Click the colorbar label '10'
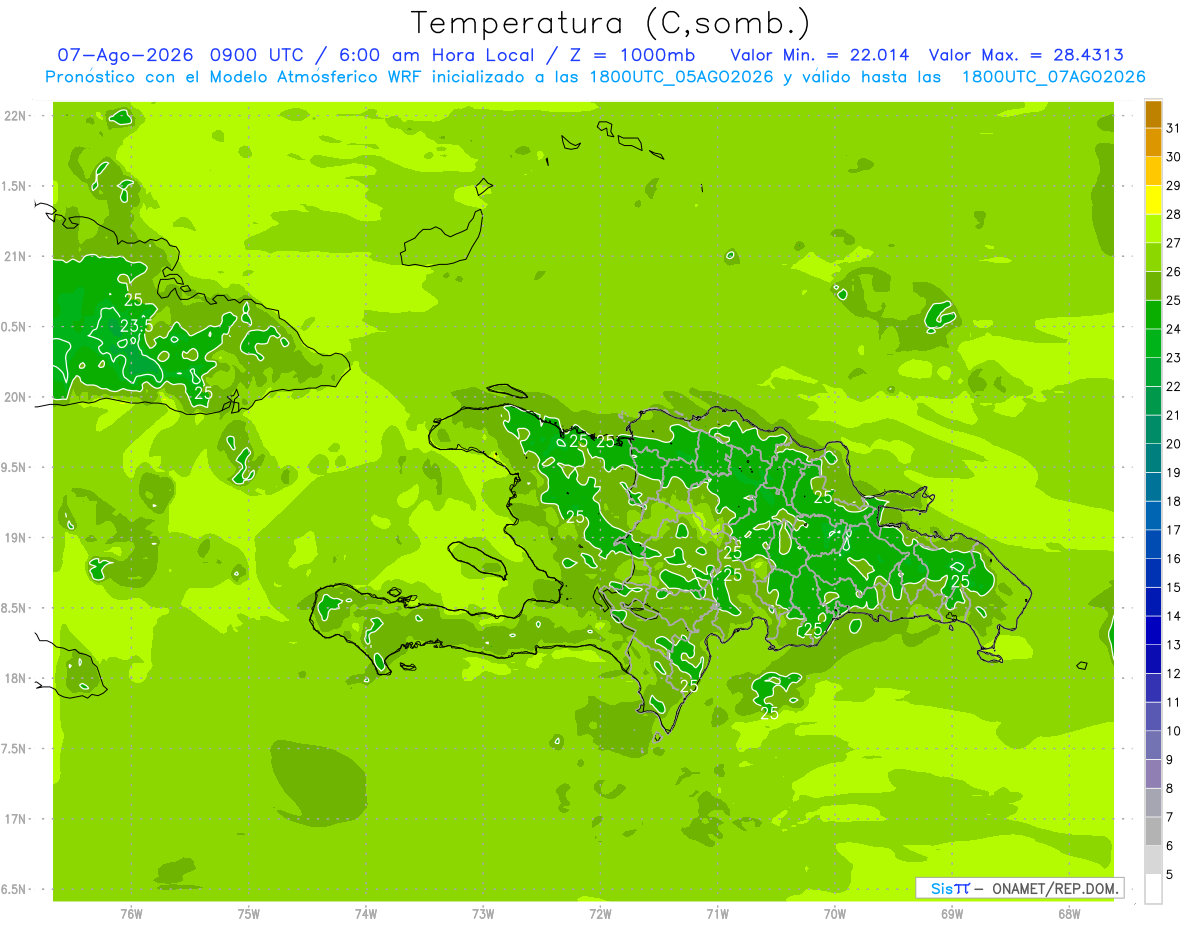This screenshot has width=1200, height=927. click(1173, 731)
